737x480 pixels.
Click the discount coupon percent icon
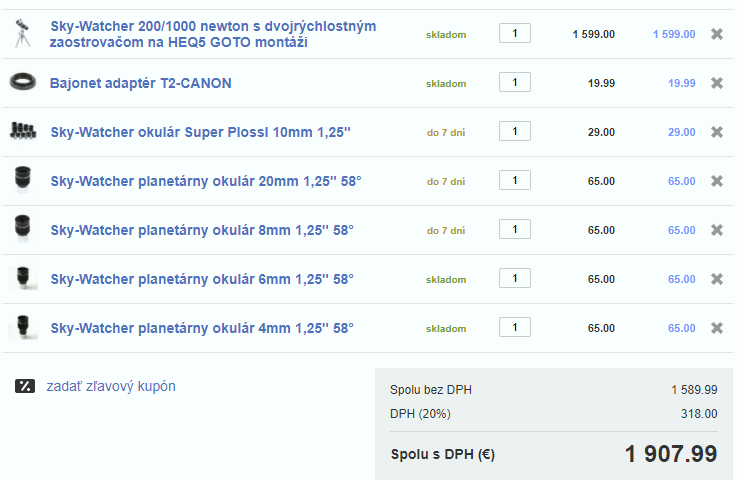[x=25, y=386]
